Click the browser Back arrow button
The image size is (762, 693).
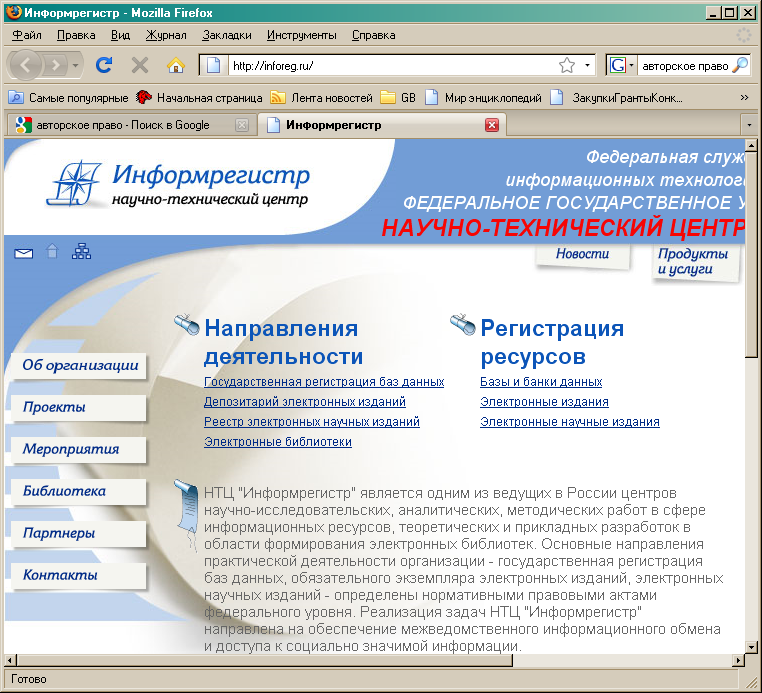[x=25, y=65]
